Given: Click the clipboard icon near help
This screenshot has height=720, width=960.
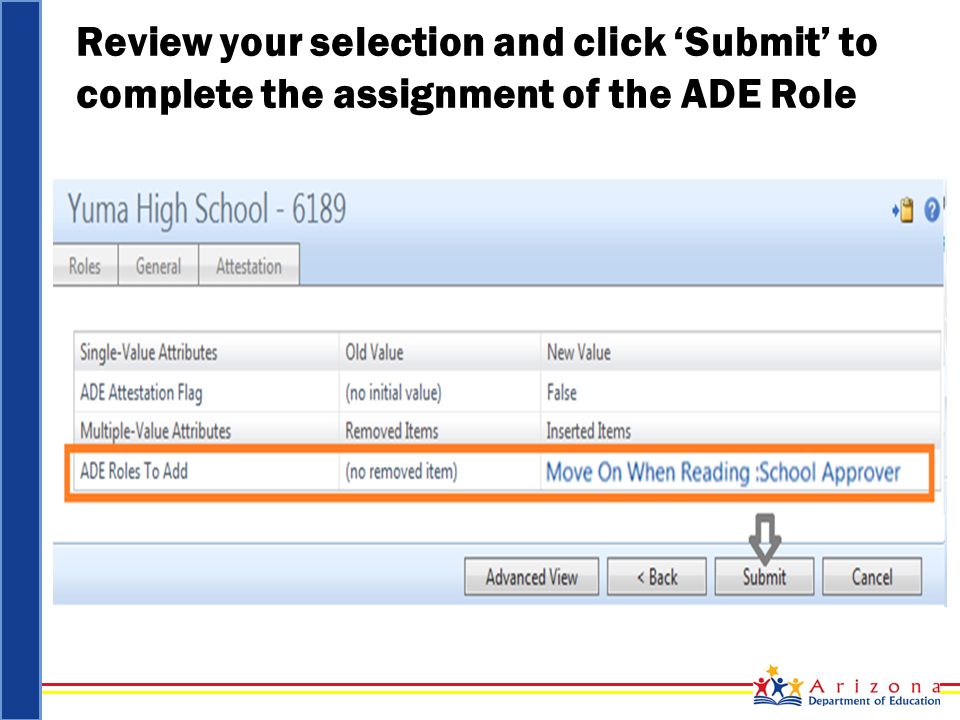Looking at the screenshot, I should [903, 210].
